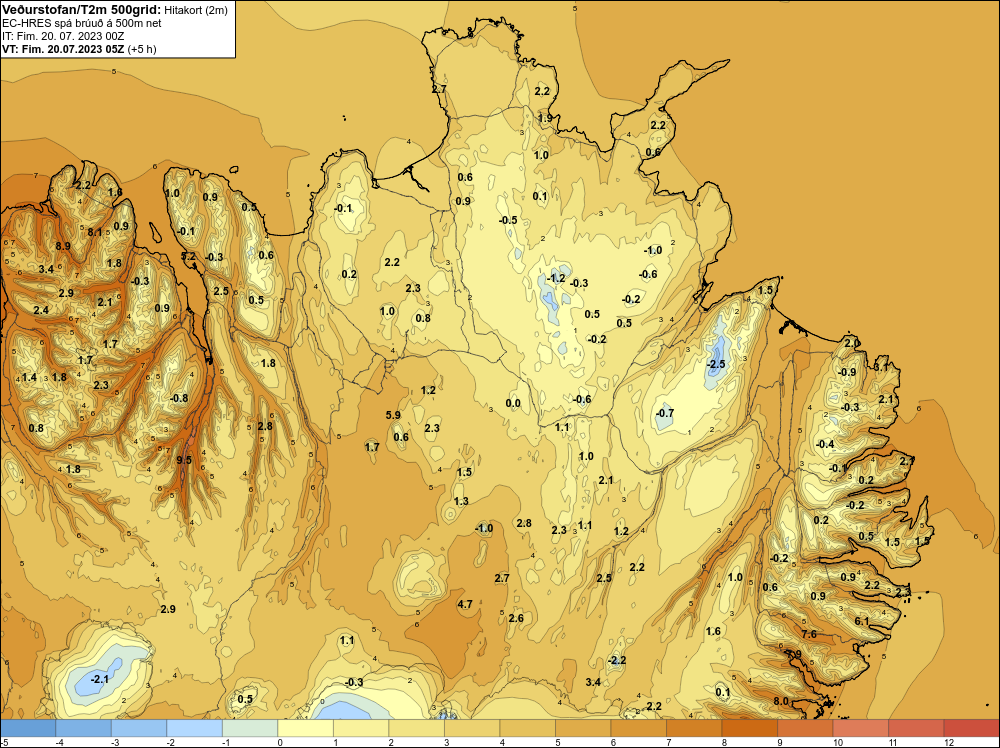
Task: Click the legend color right of 12
Action: tap(971, 728)
